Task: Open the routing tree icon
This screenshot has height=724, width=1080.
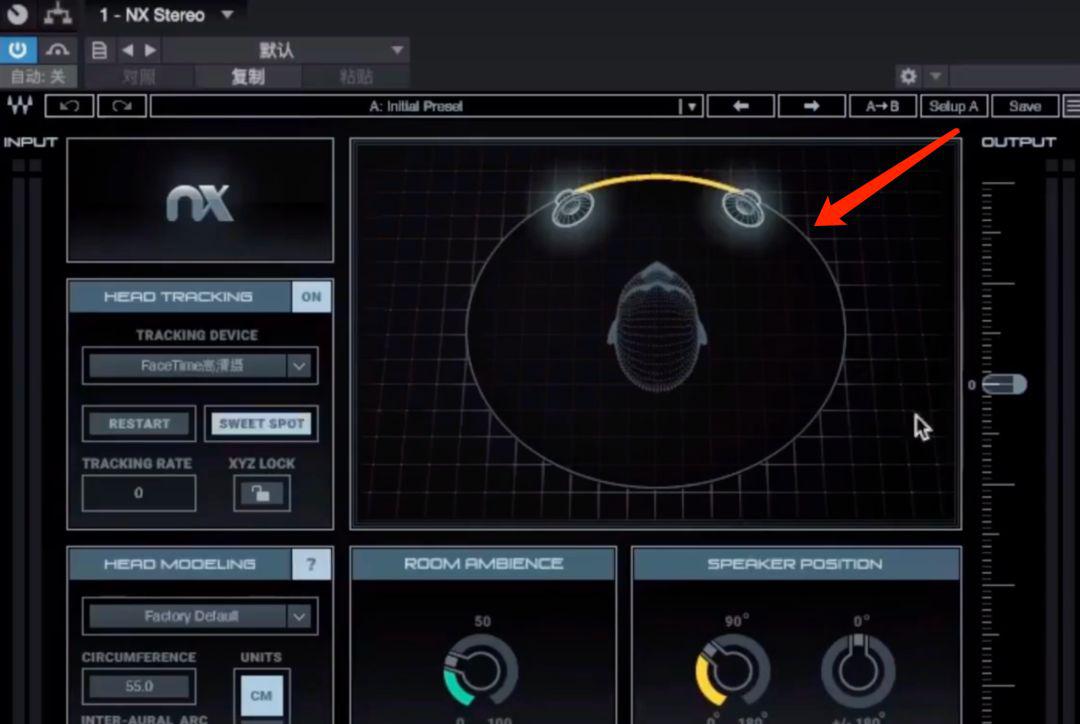Action: point(58,14)
